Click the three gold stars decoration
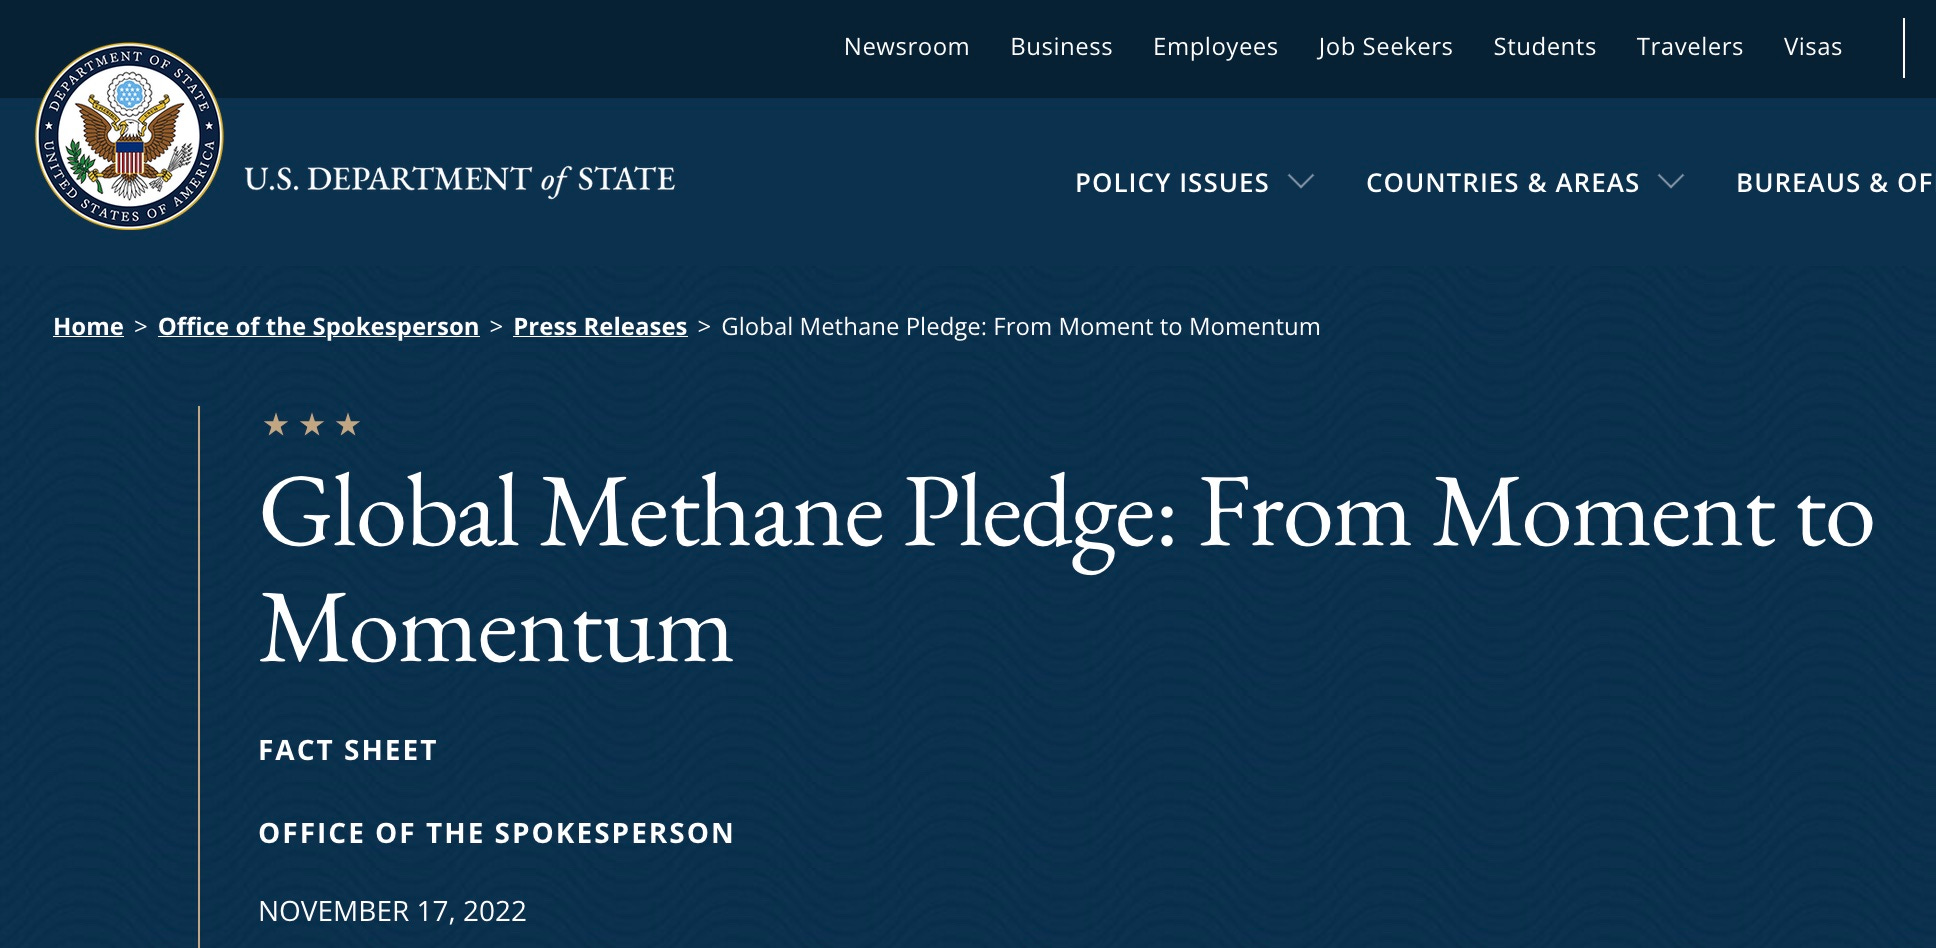The image size is (1936, 948). [311, 425]
